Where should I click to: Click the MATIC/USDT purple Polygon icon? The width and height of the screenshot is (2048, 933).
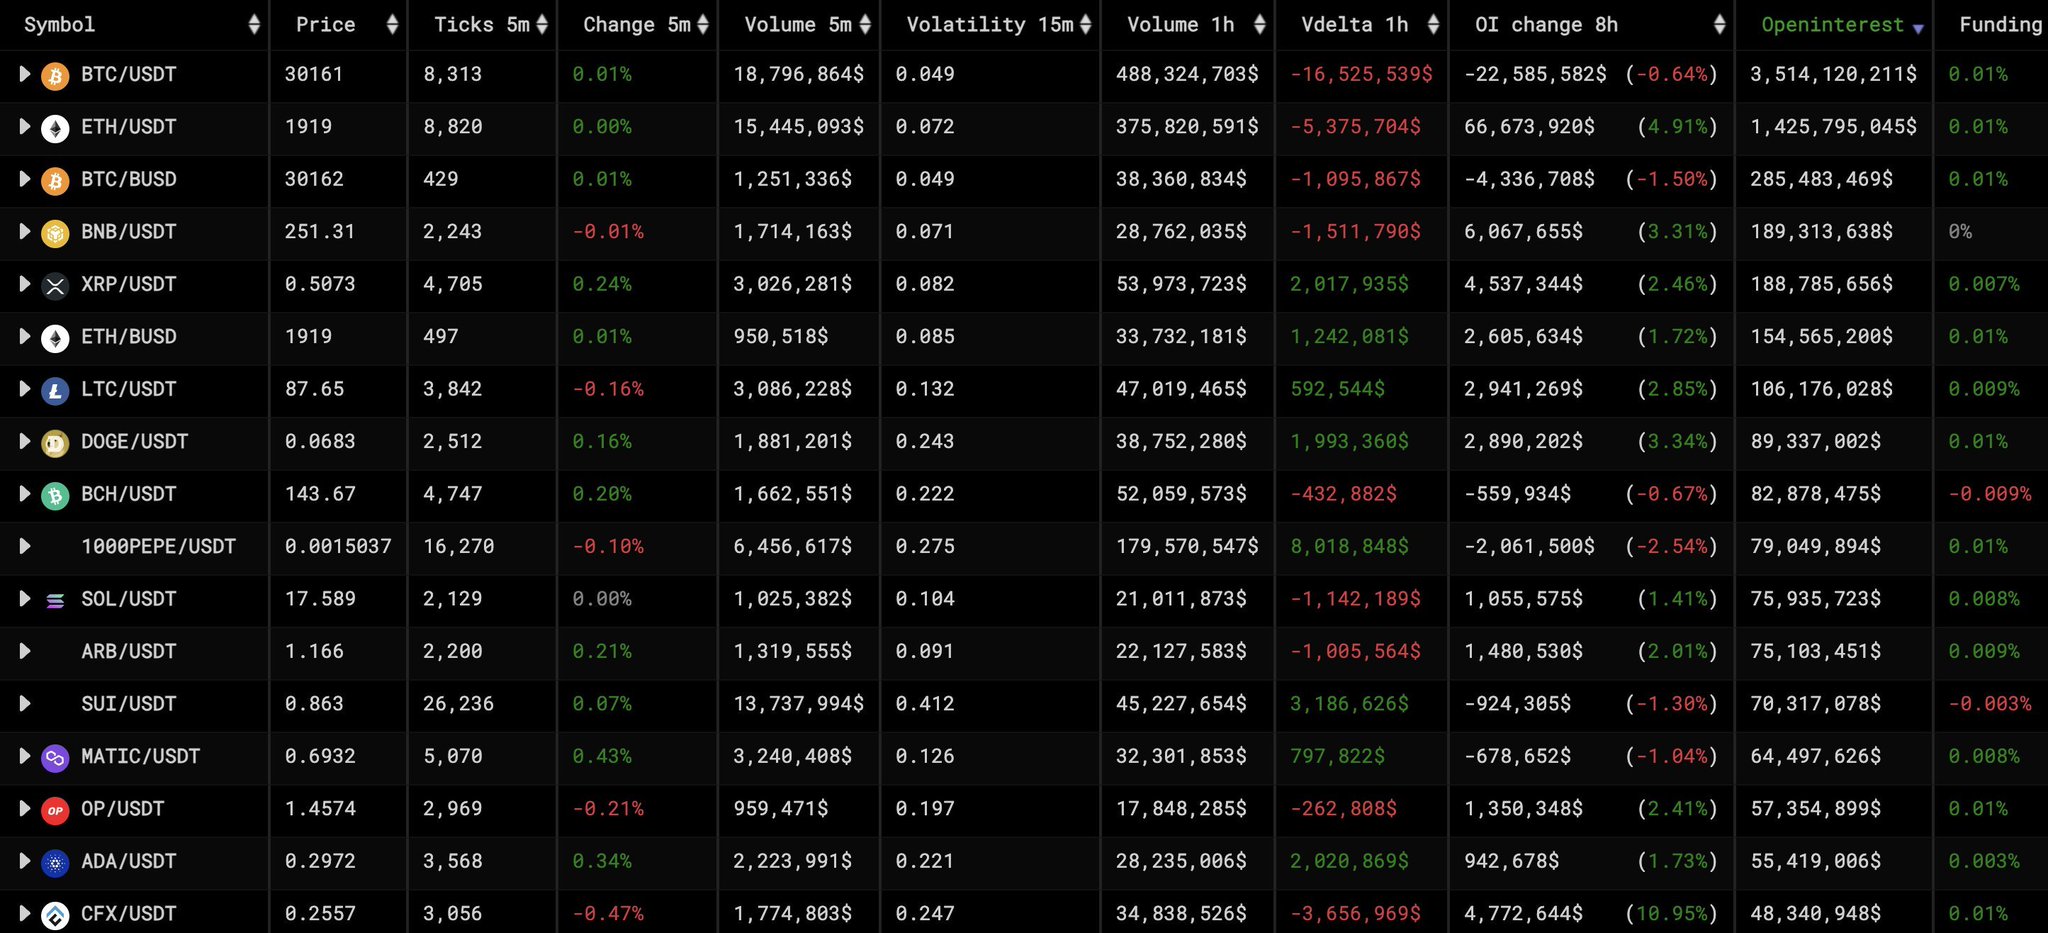point(55,758)
